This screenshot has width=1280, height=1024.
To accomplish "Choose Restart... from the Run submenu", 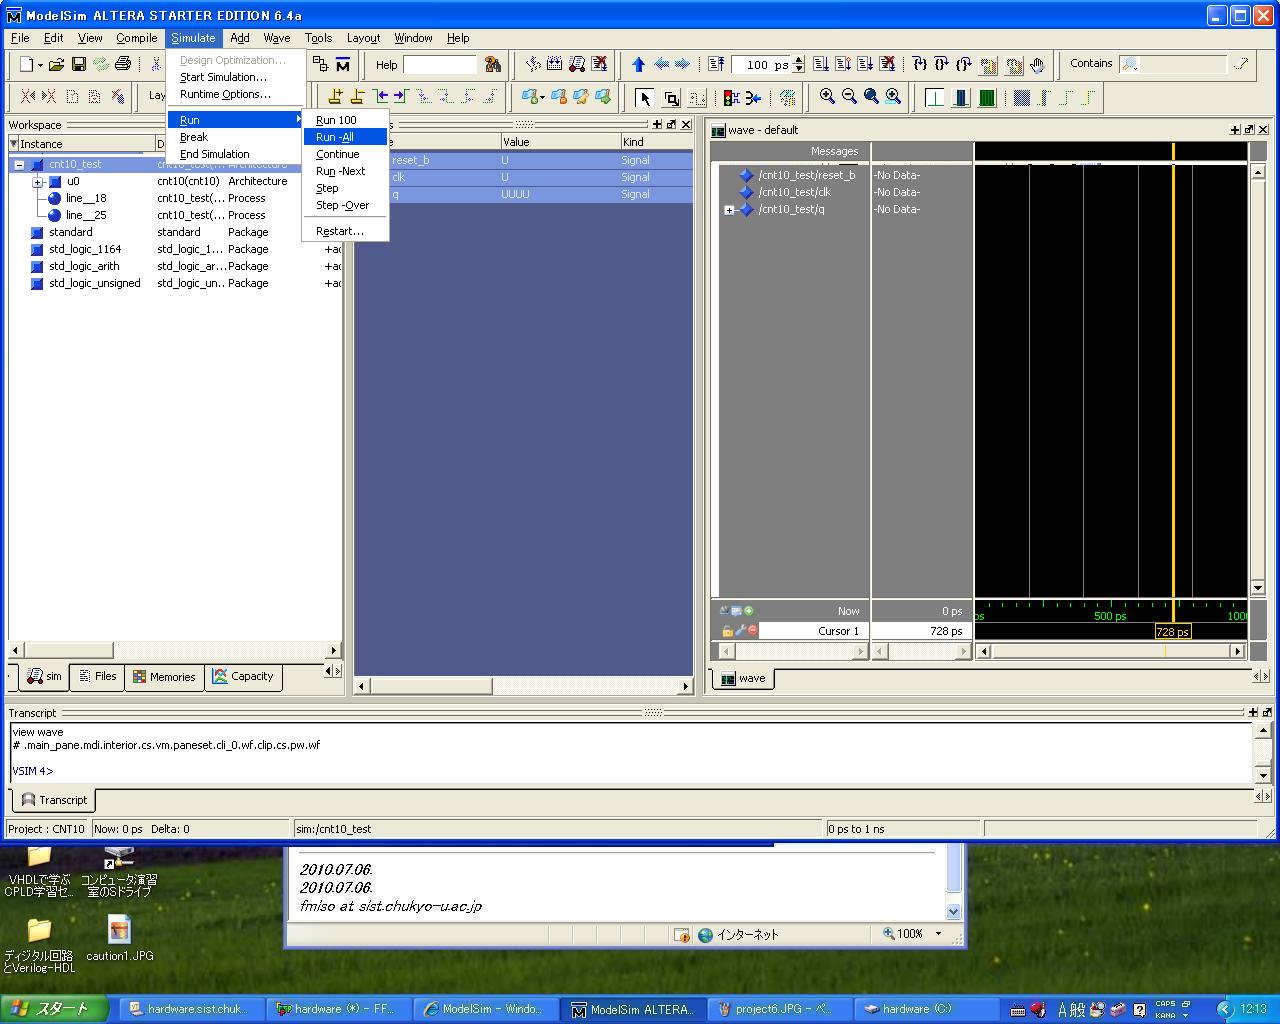I will pyautogui.click(x=345, y=231).
